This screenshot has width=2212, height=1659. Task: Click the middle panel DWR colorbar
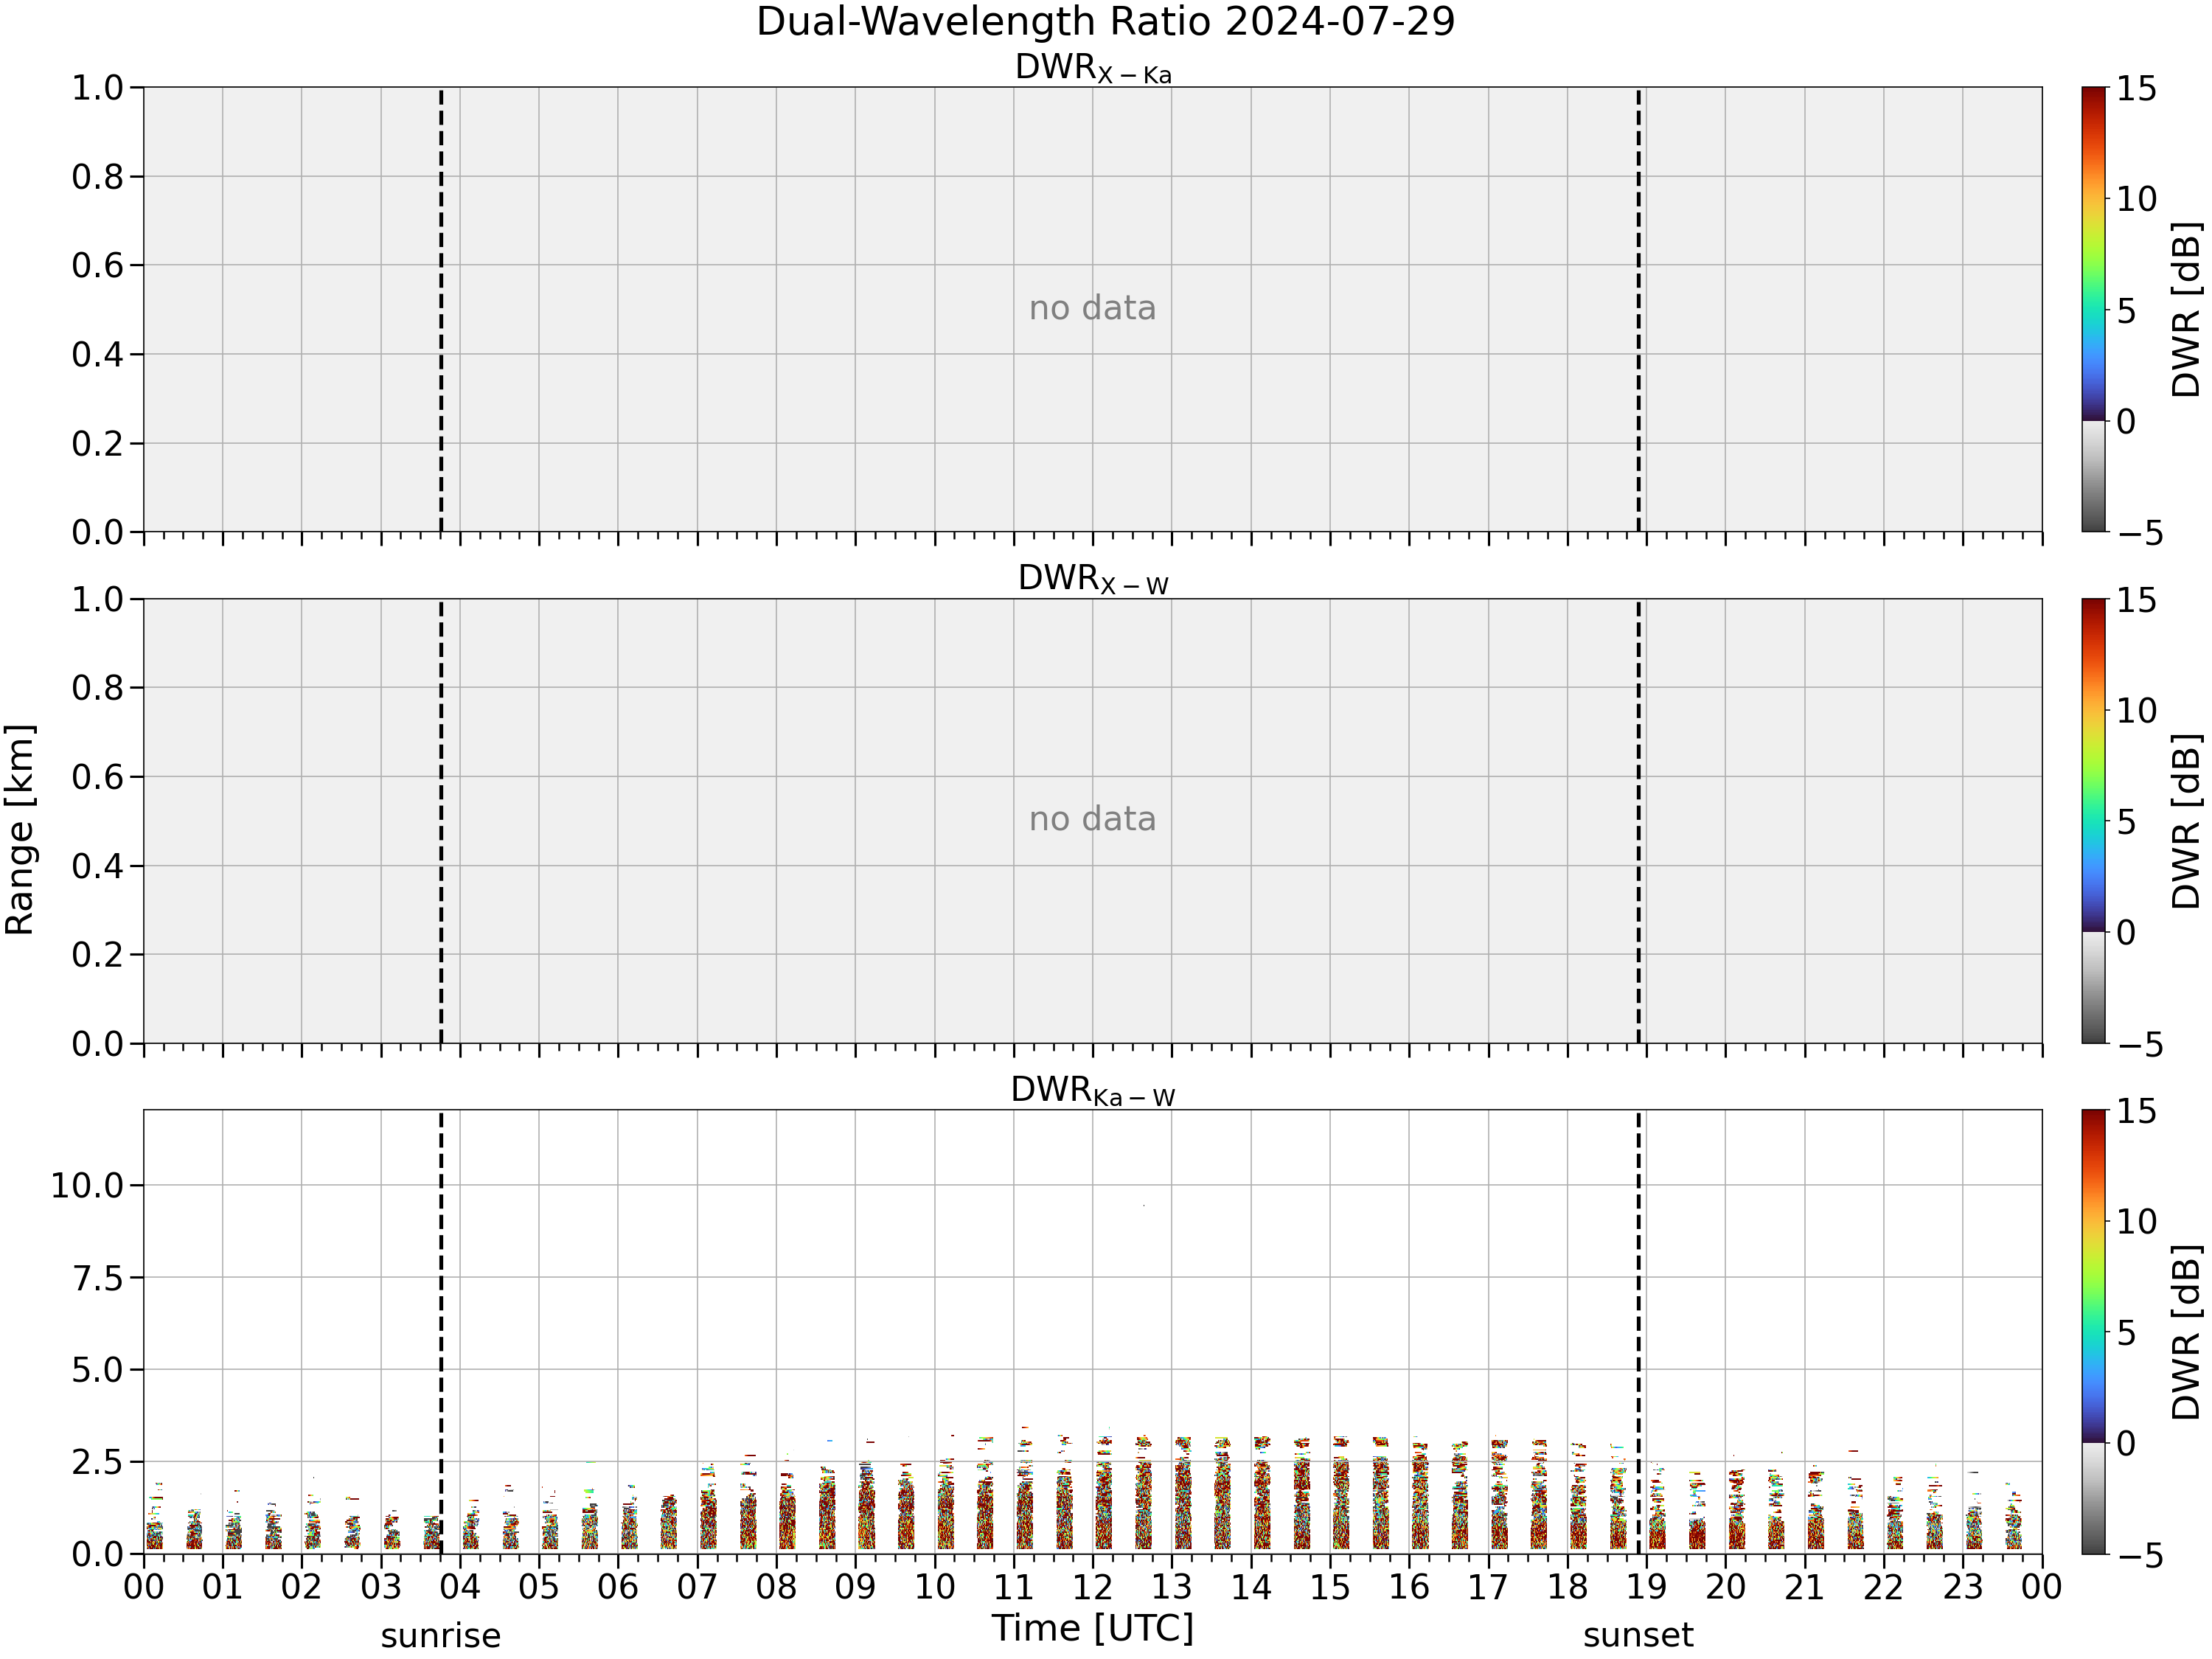(x=2093, y=821)
